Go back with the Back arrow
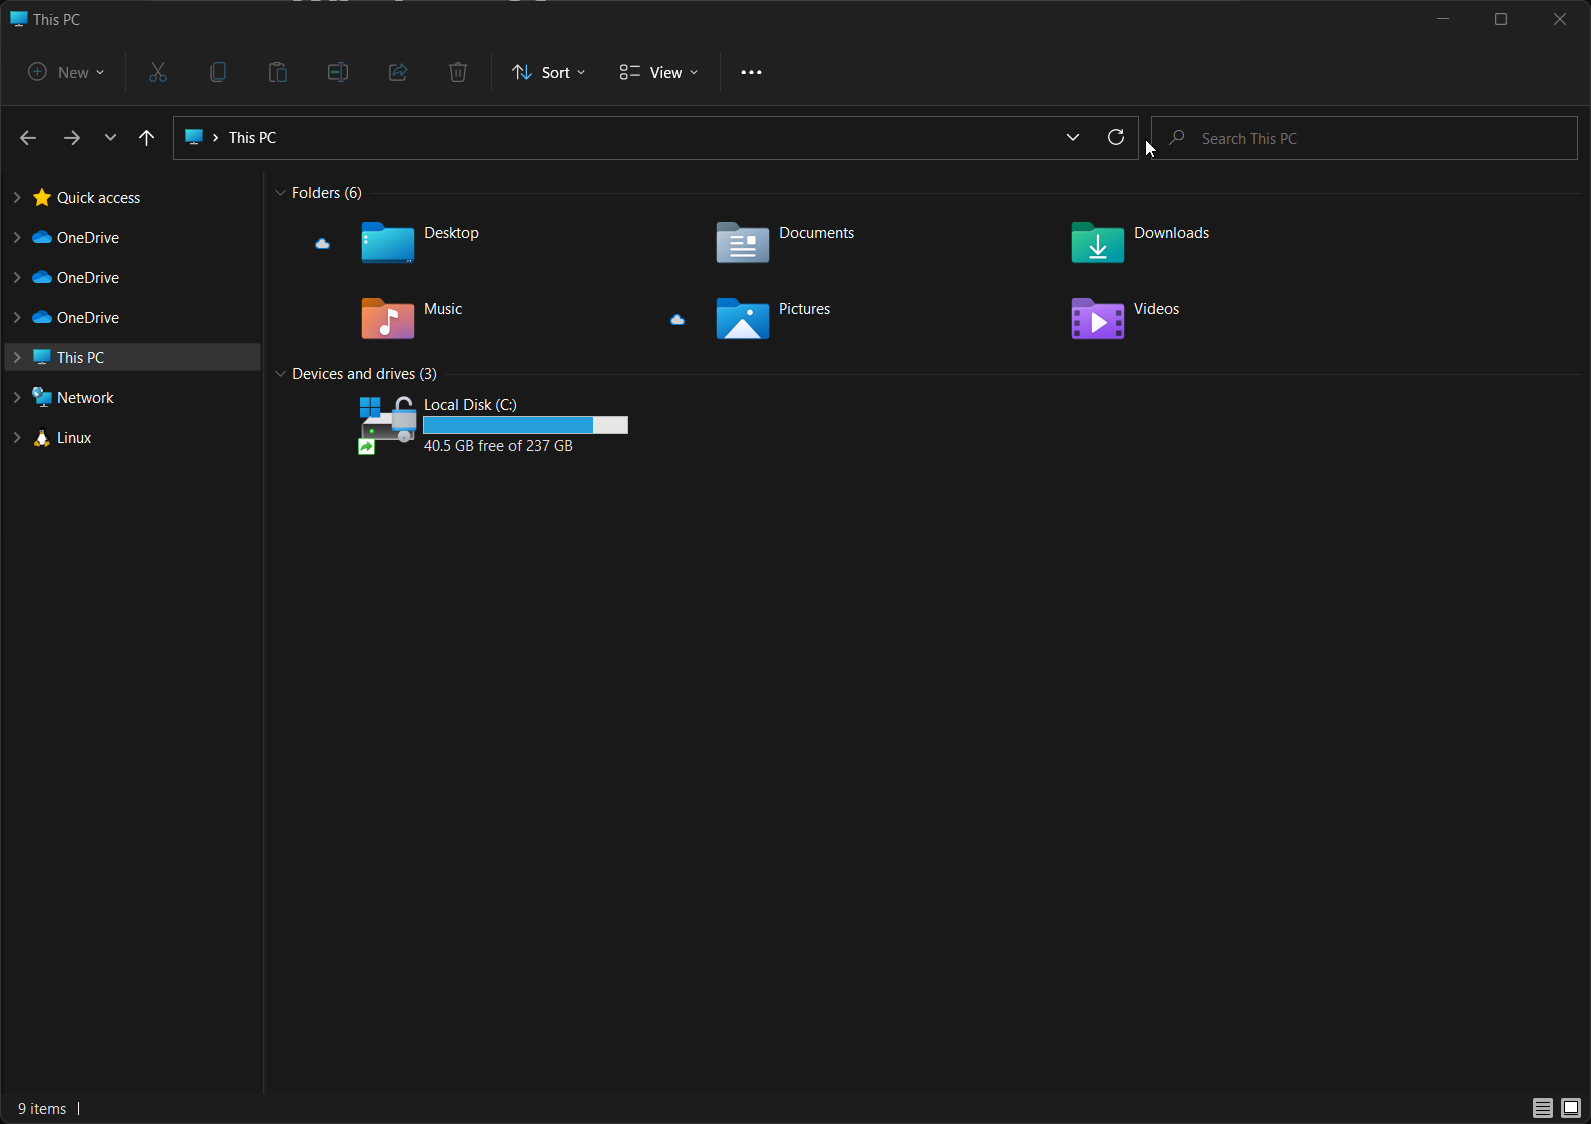The height and width of the screenshot is (1124, 1591). pos(28,138)
